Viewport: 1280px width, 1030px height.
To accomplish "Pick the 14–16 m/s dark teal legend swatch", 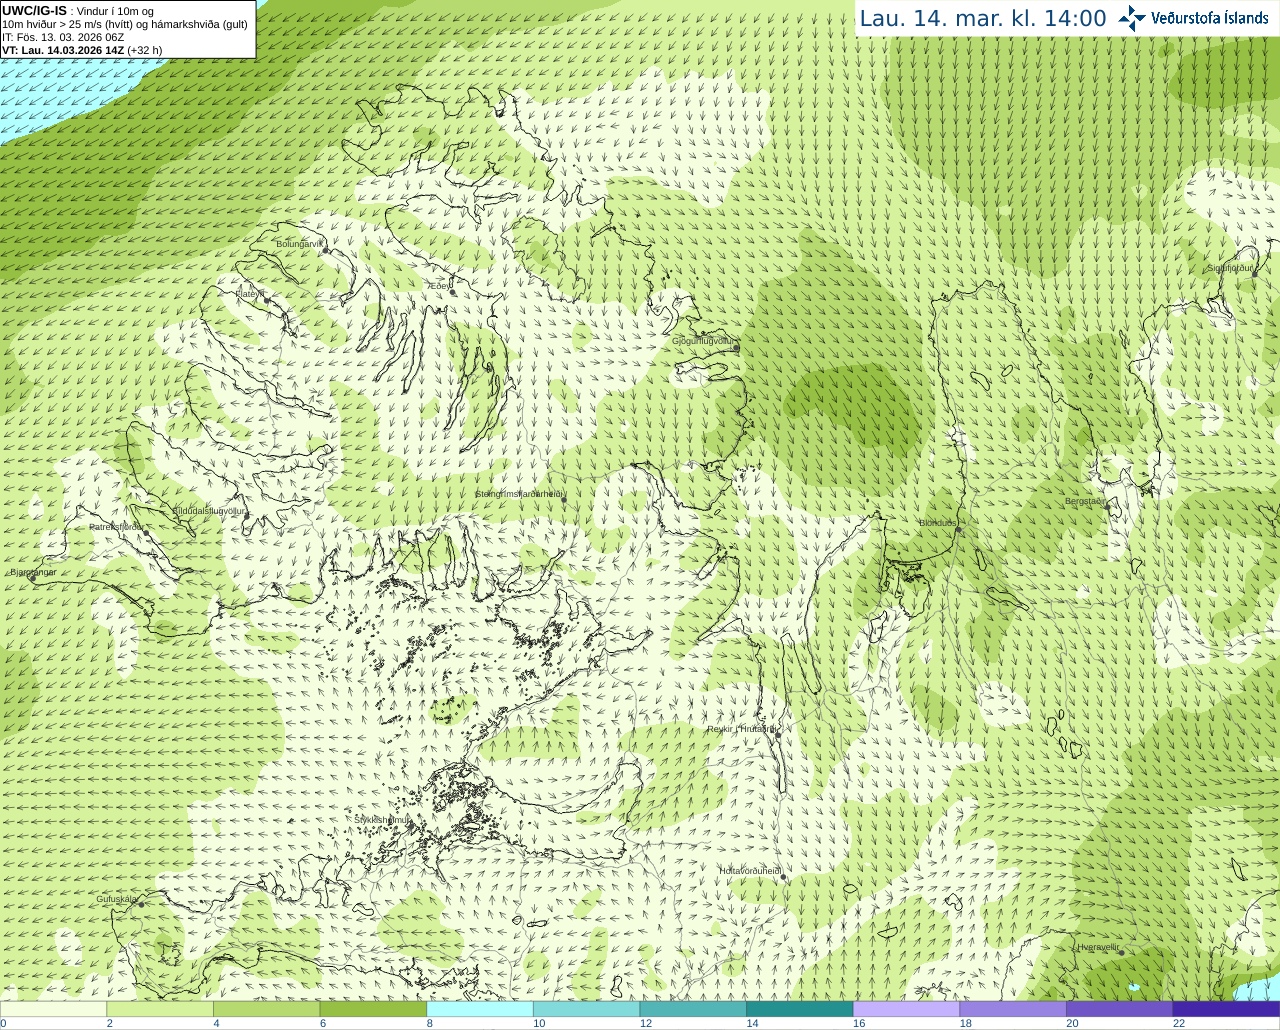I will coord(800,1009).
